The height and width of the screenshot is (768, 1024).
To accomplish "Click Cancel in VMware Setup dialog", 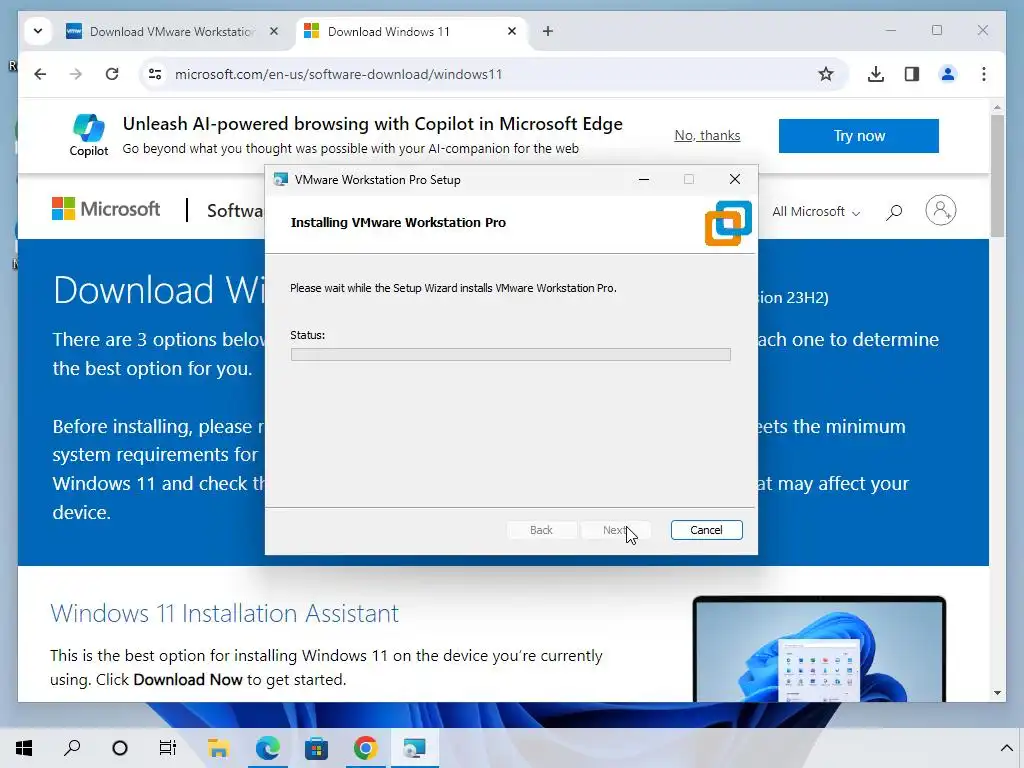I will 707,530.
